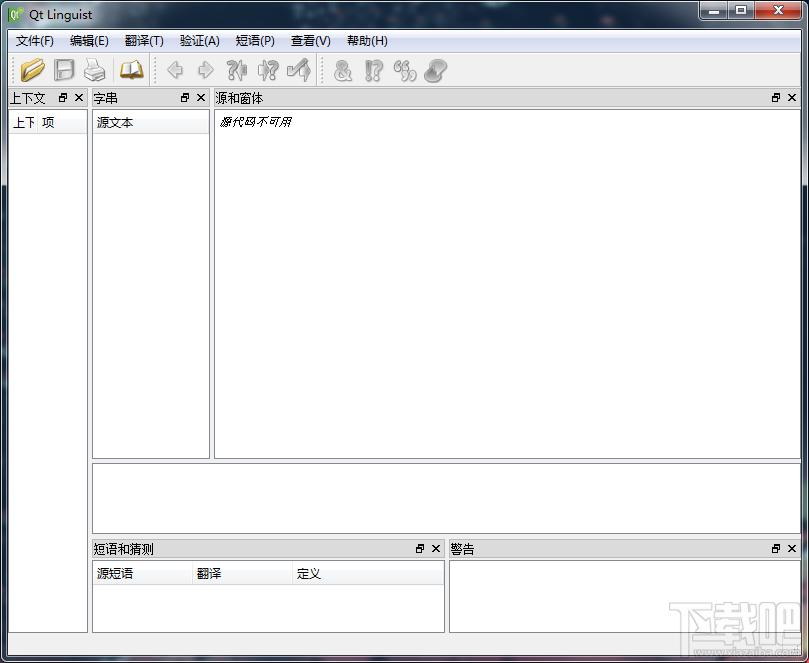Open the 帮助(H) menu
The width and height of the screenshot is (809, 663).
367,41
